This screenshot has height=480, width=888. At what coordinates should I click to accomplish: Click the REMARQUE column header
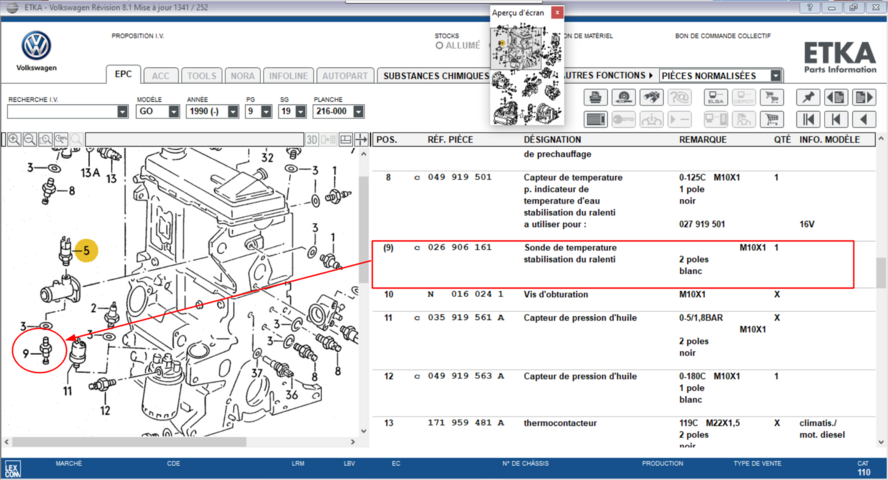click(x=703, y=140)
